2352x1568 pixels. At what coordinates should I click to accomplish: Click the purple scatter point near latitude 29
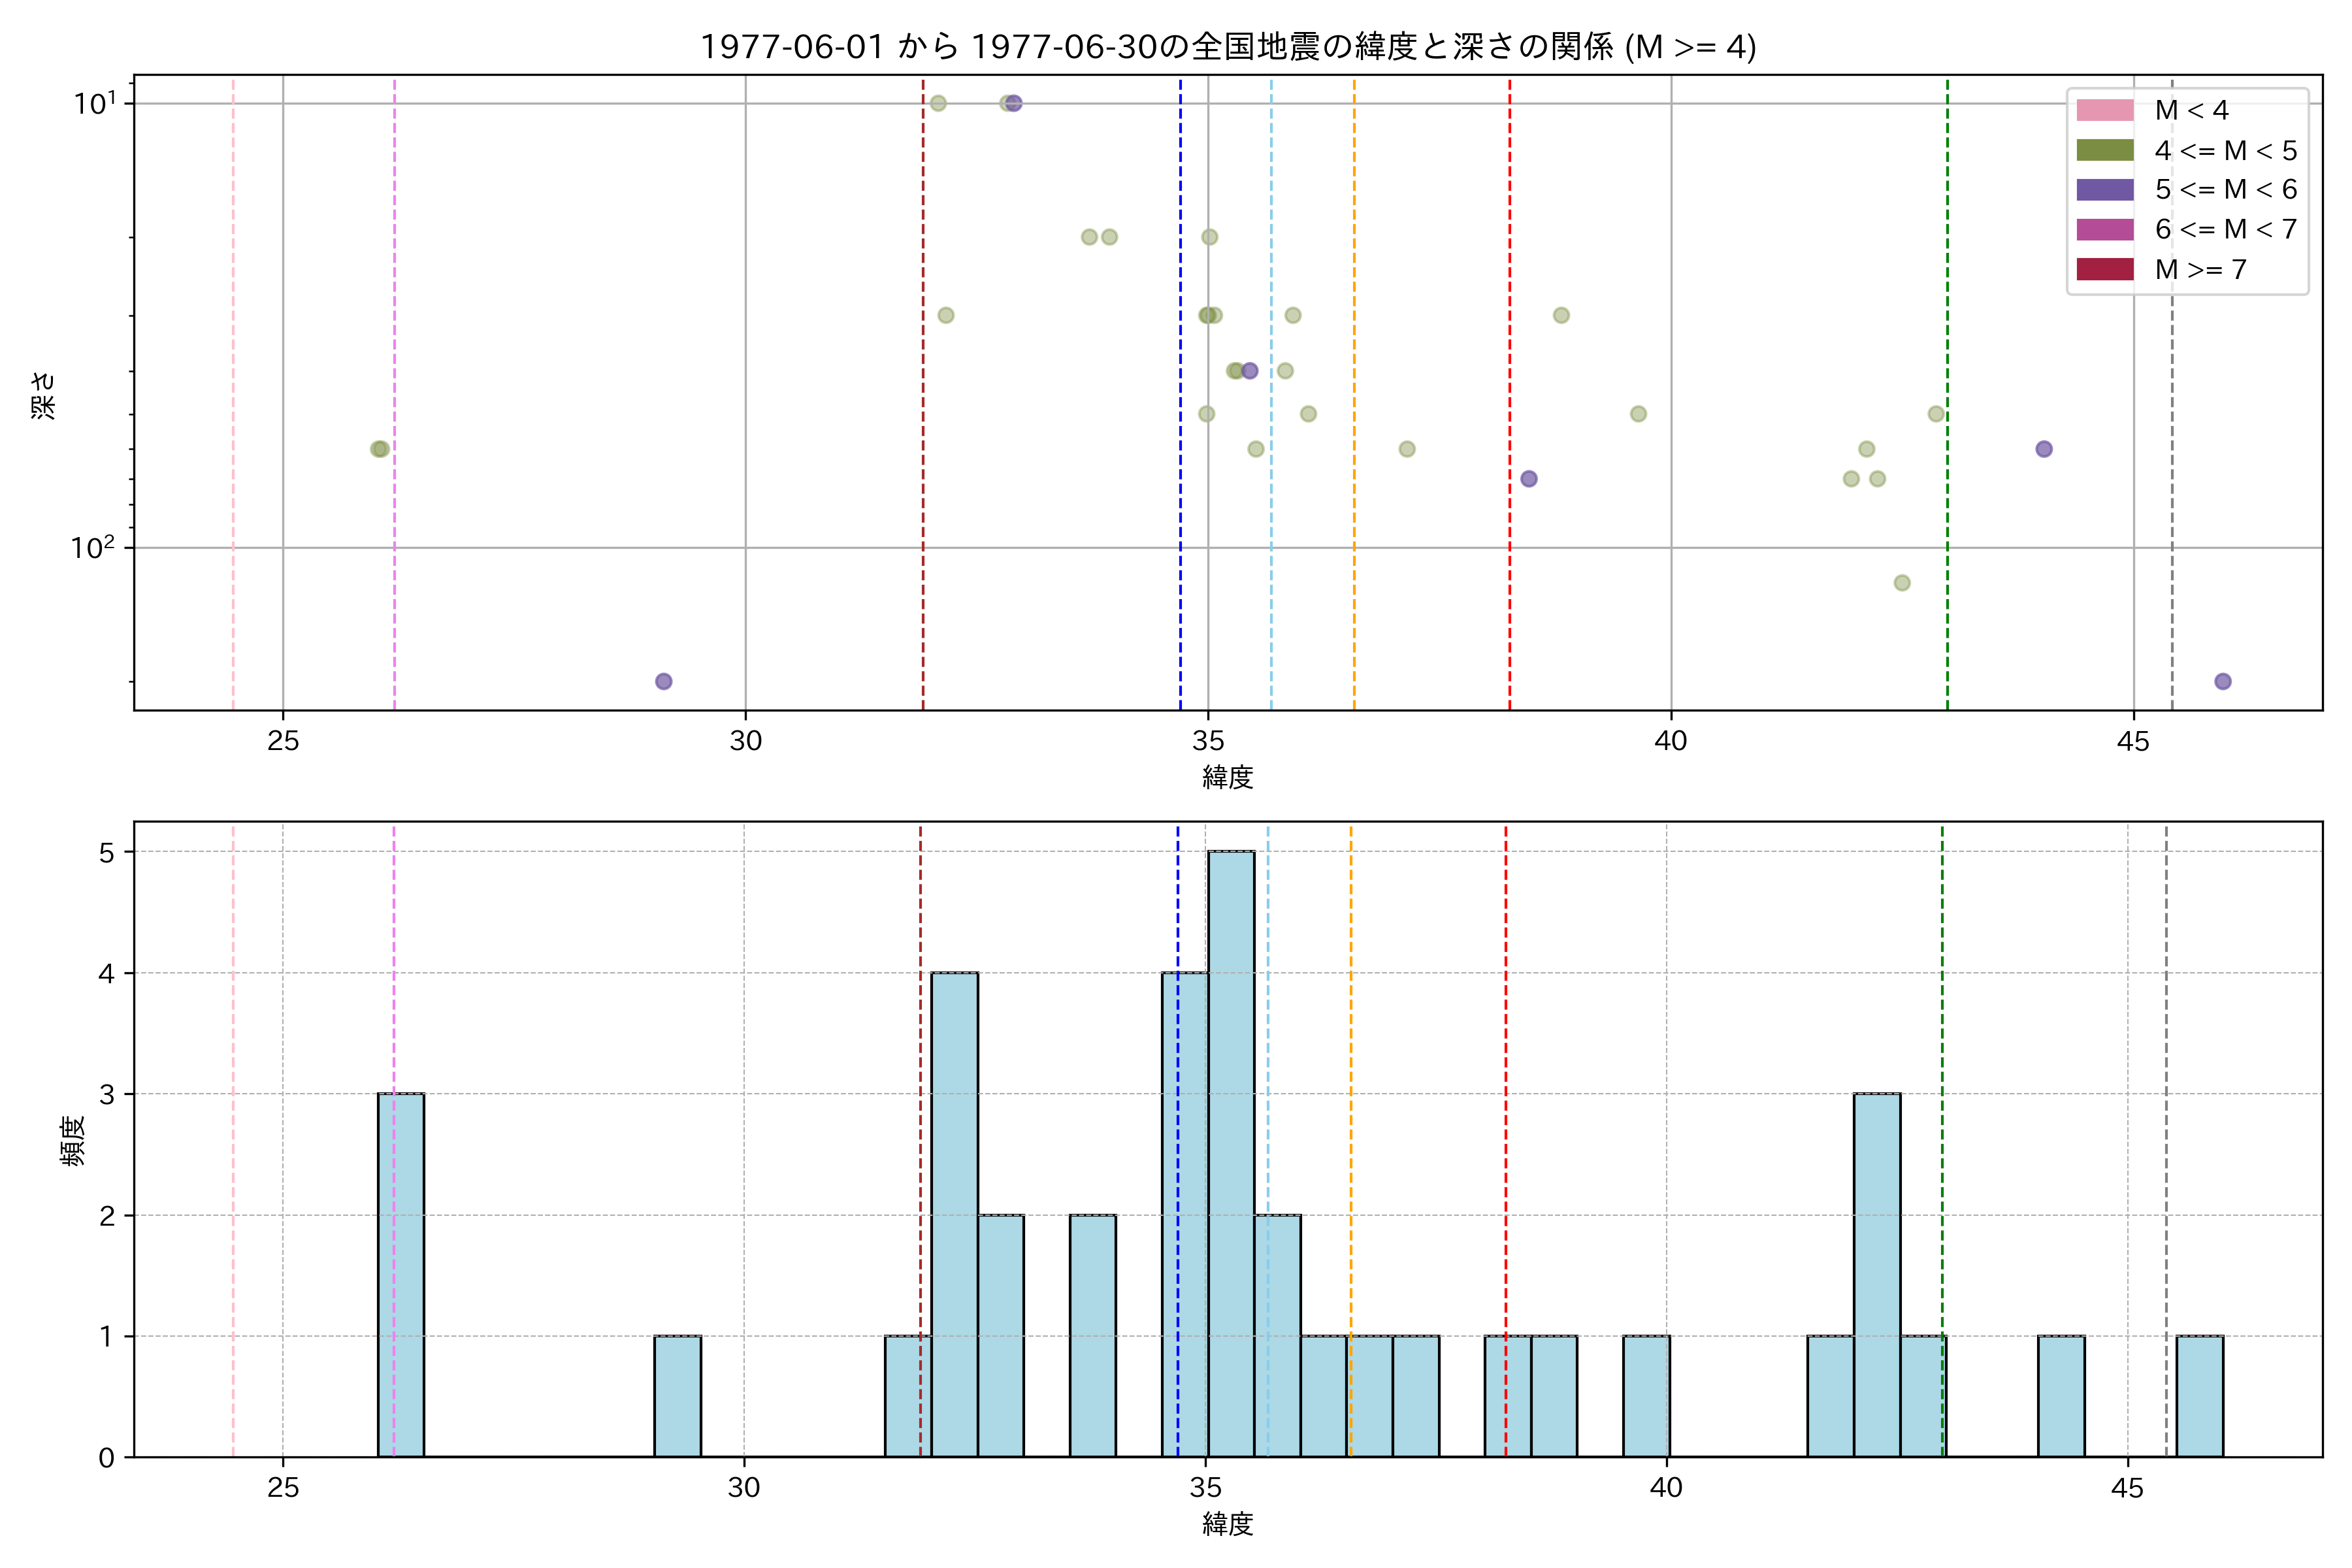663,681
